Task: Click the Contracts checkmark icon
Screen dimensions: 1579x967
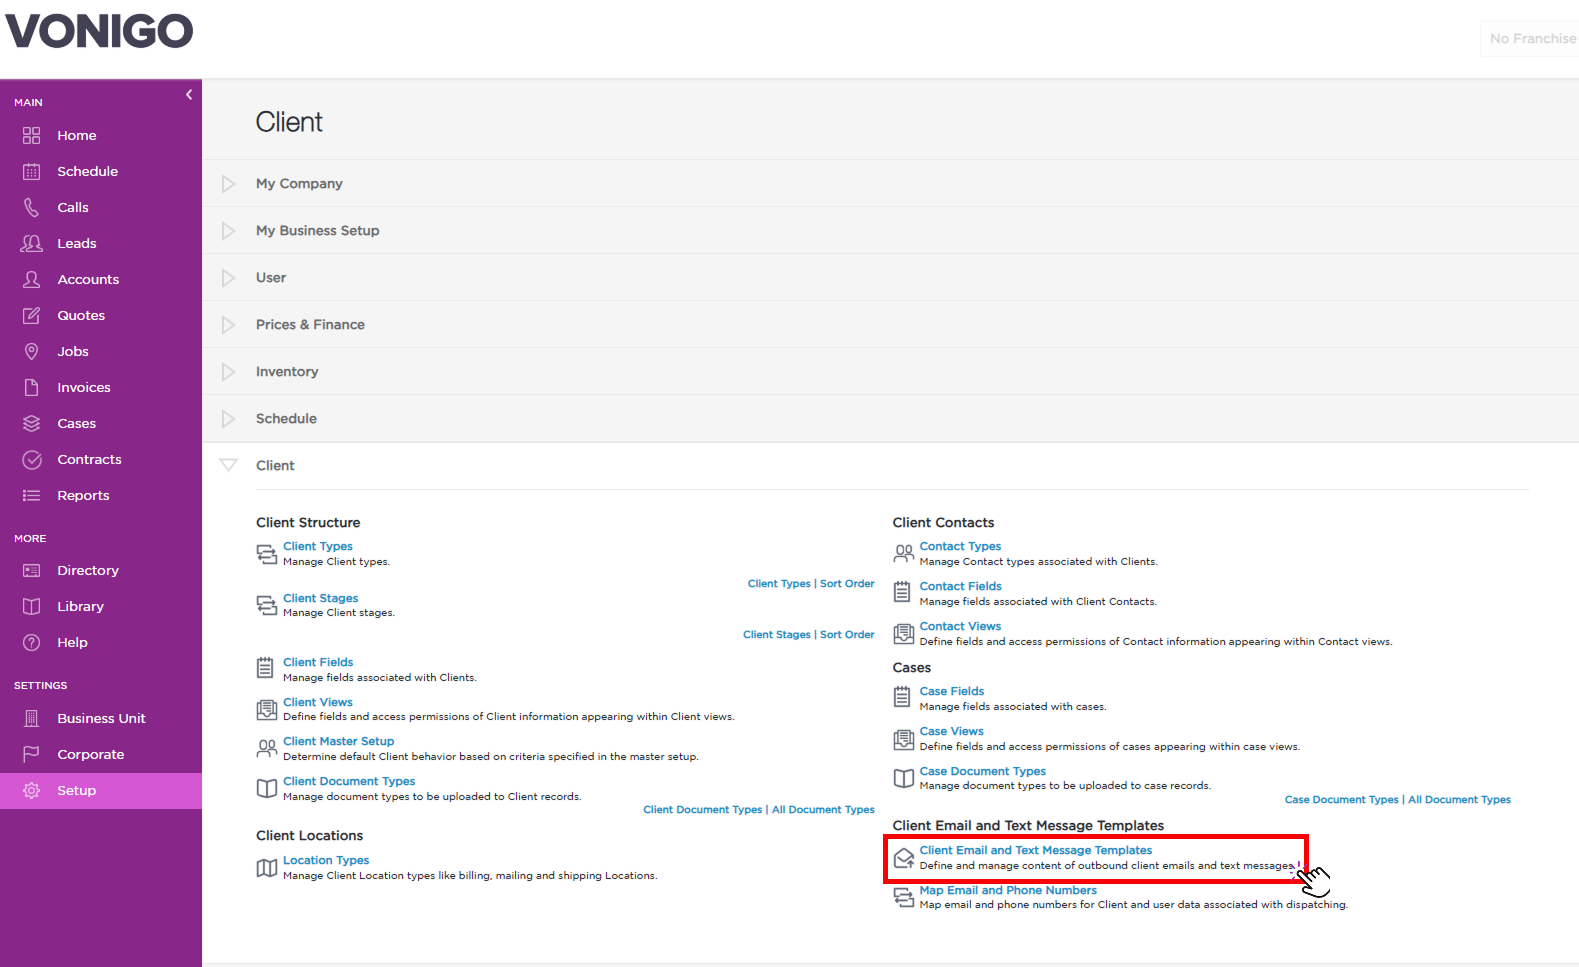Action: pos(32,459)
